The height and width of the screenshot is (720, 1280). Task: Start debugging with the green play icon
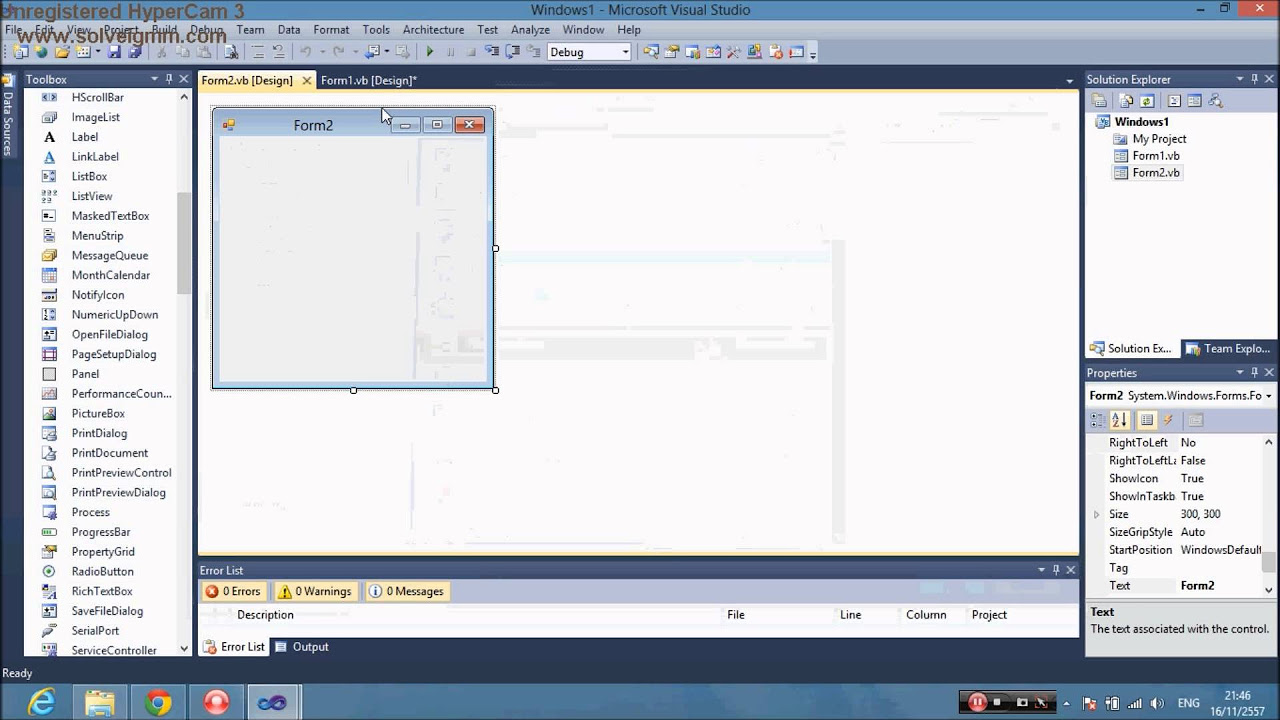(430, 52)
